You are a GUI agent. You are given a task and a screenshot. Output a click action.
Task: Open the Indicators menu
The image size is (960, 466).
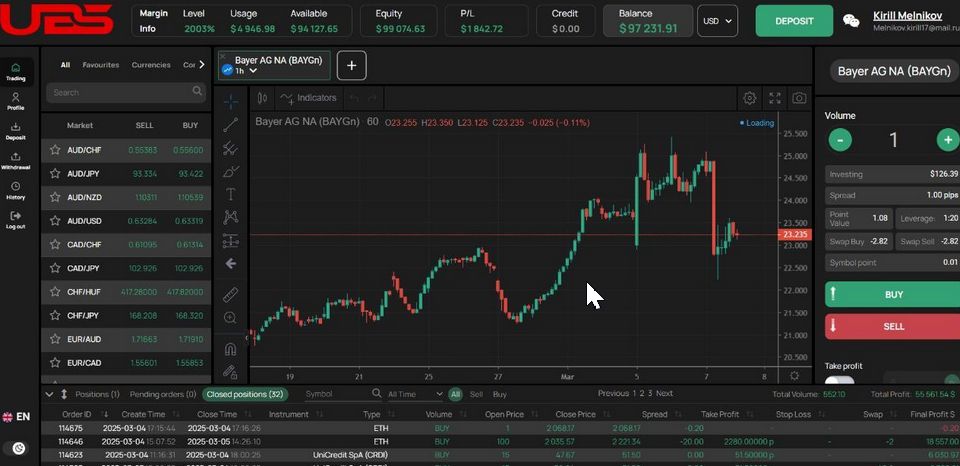coord(308,98)
